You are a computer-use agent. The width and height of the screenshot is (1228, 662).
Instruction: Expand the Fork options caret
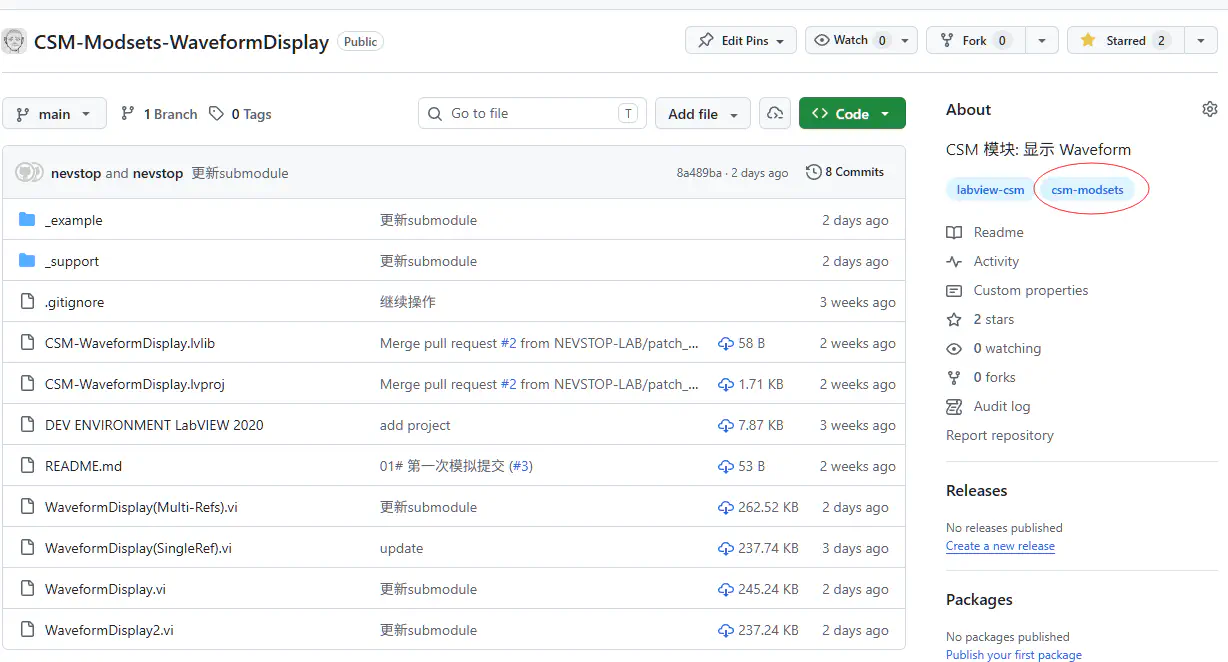point(1042,40)
